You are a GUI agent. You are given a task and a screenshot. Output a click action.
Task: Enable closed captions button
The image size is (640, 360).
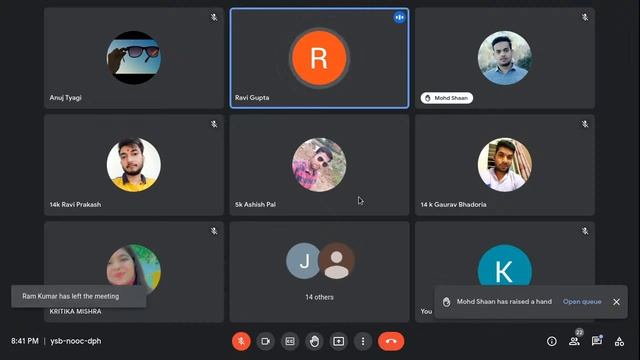point(290,341)
